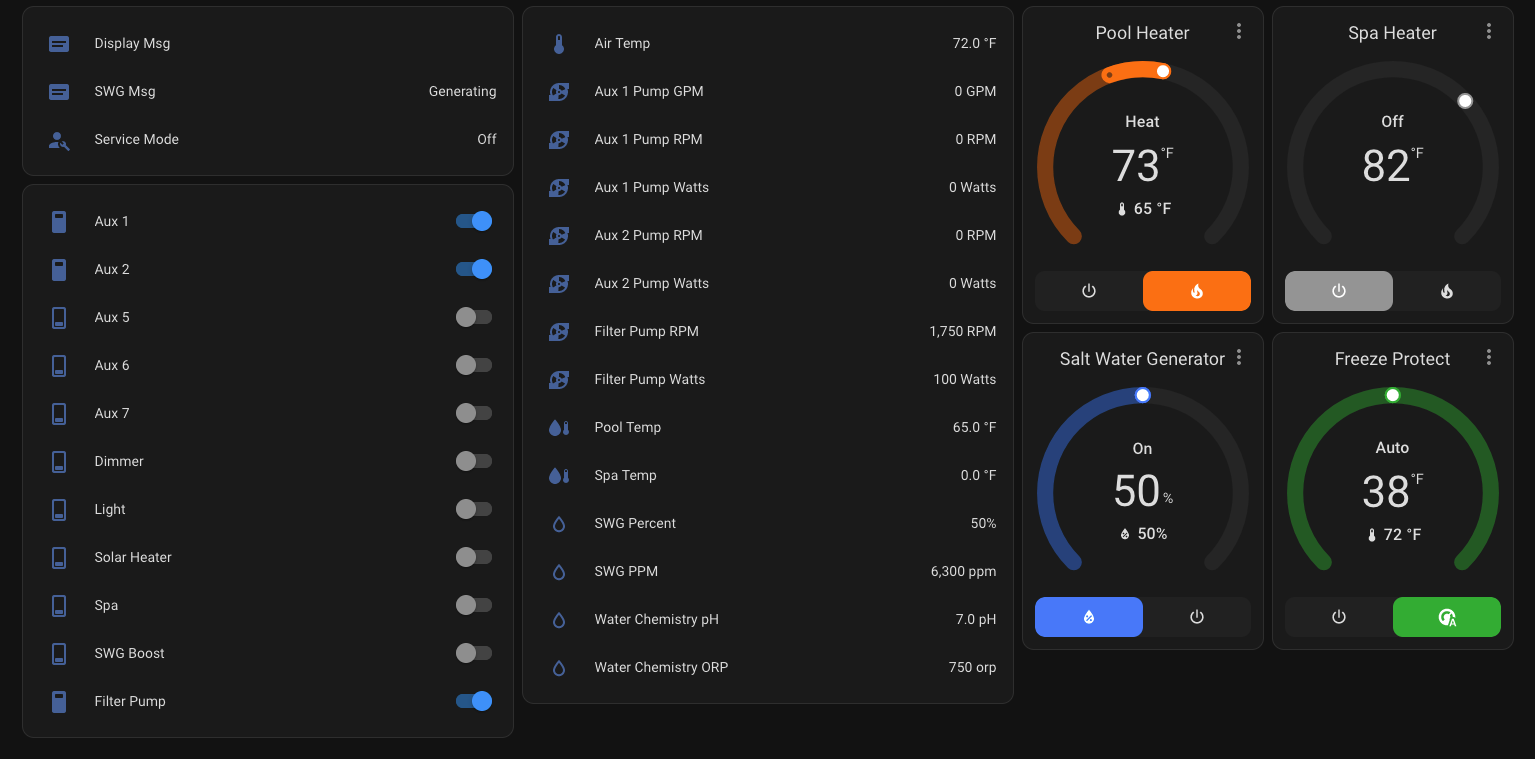Image resolution: width=1535 pixels, height=759 pixels.
Task: Click Salt Water Generator blue droplet button
Action: 1089,617
